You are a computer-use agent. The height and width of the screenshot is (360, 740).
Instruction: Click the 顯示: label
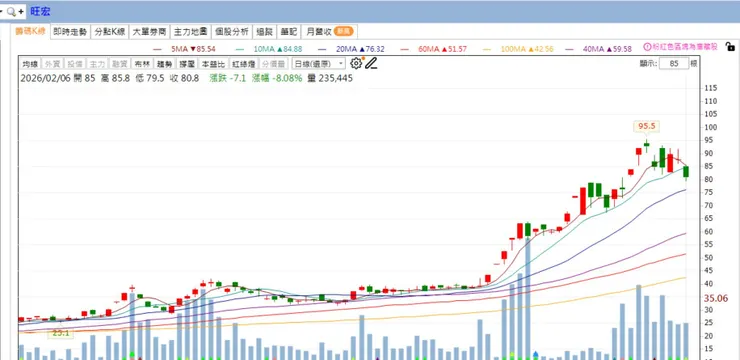[x=648, y=64]
